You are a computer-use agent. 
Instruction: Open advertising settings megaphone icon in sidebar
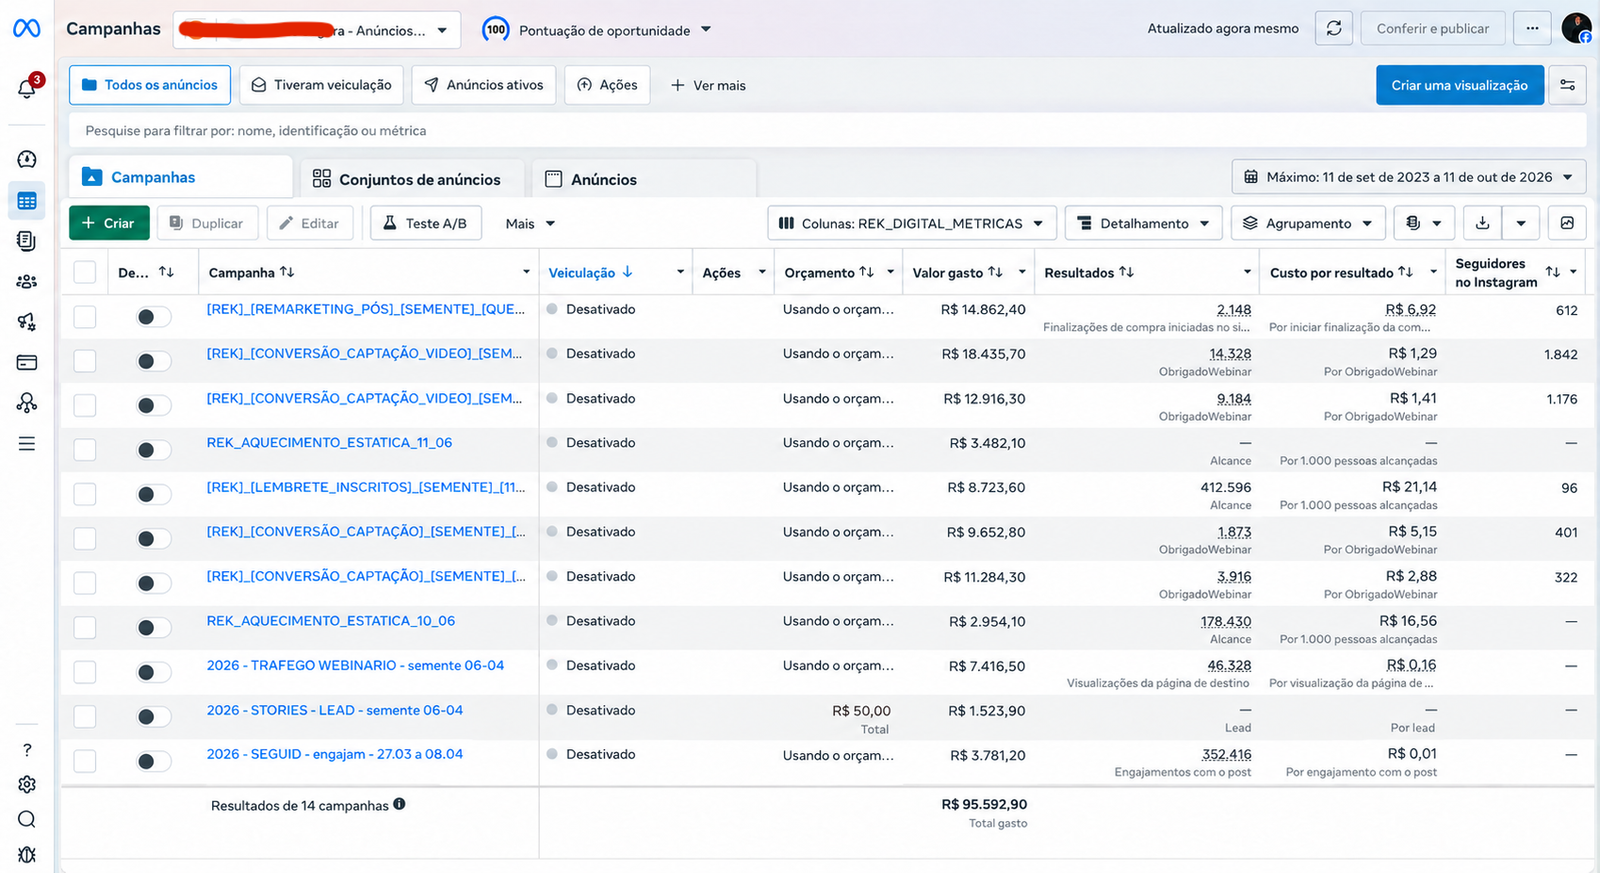point(27,322)
